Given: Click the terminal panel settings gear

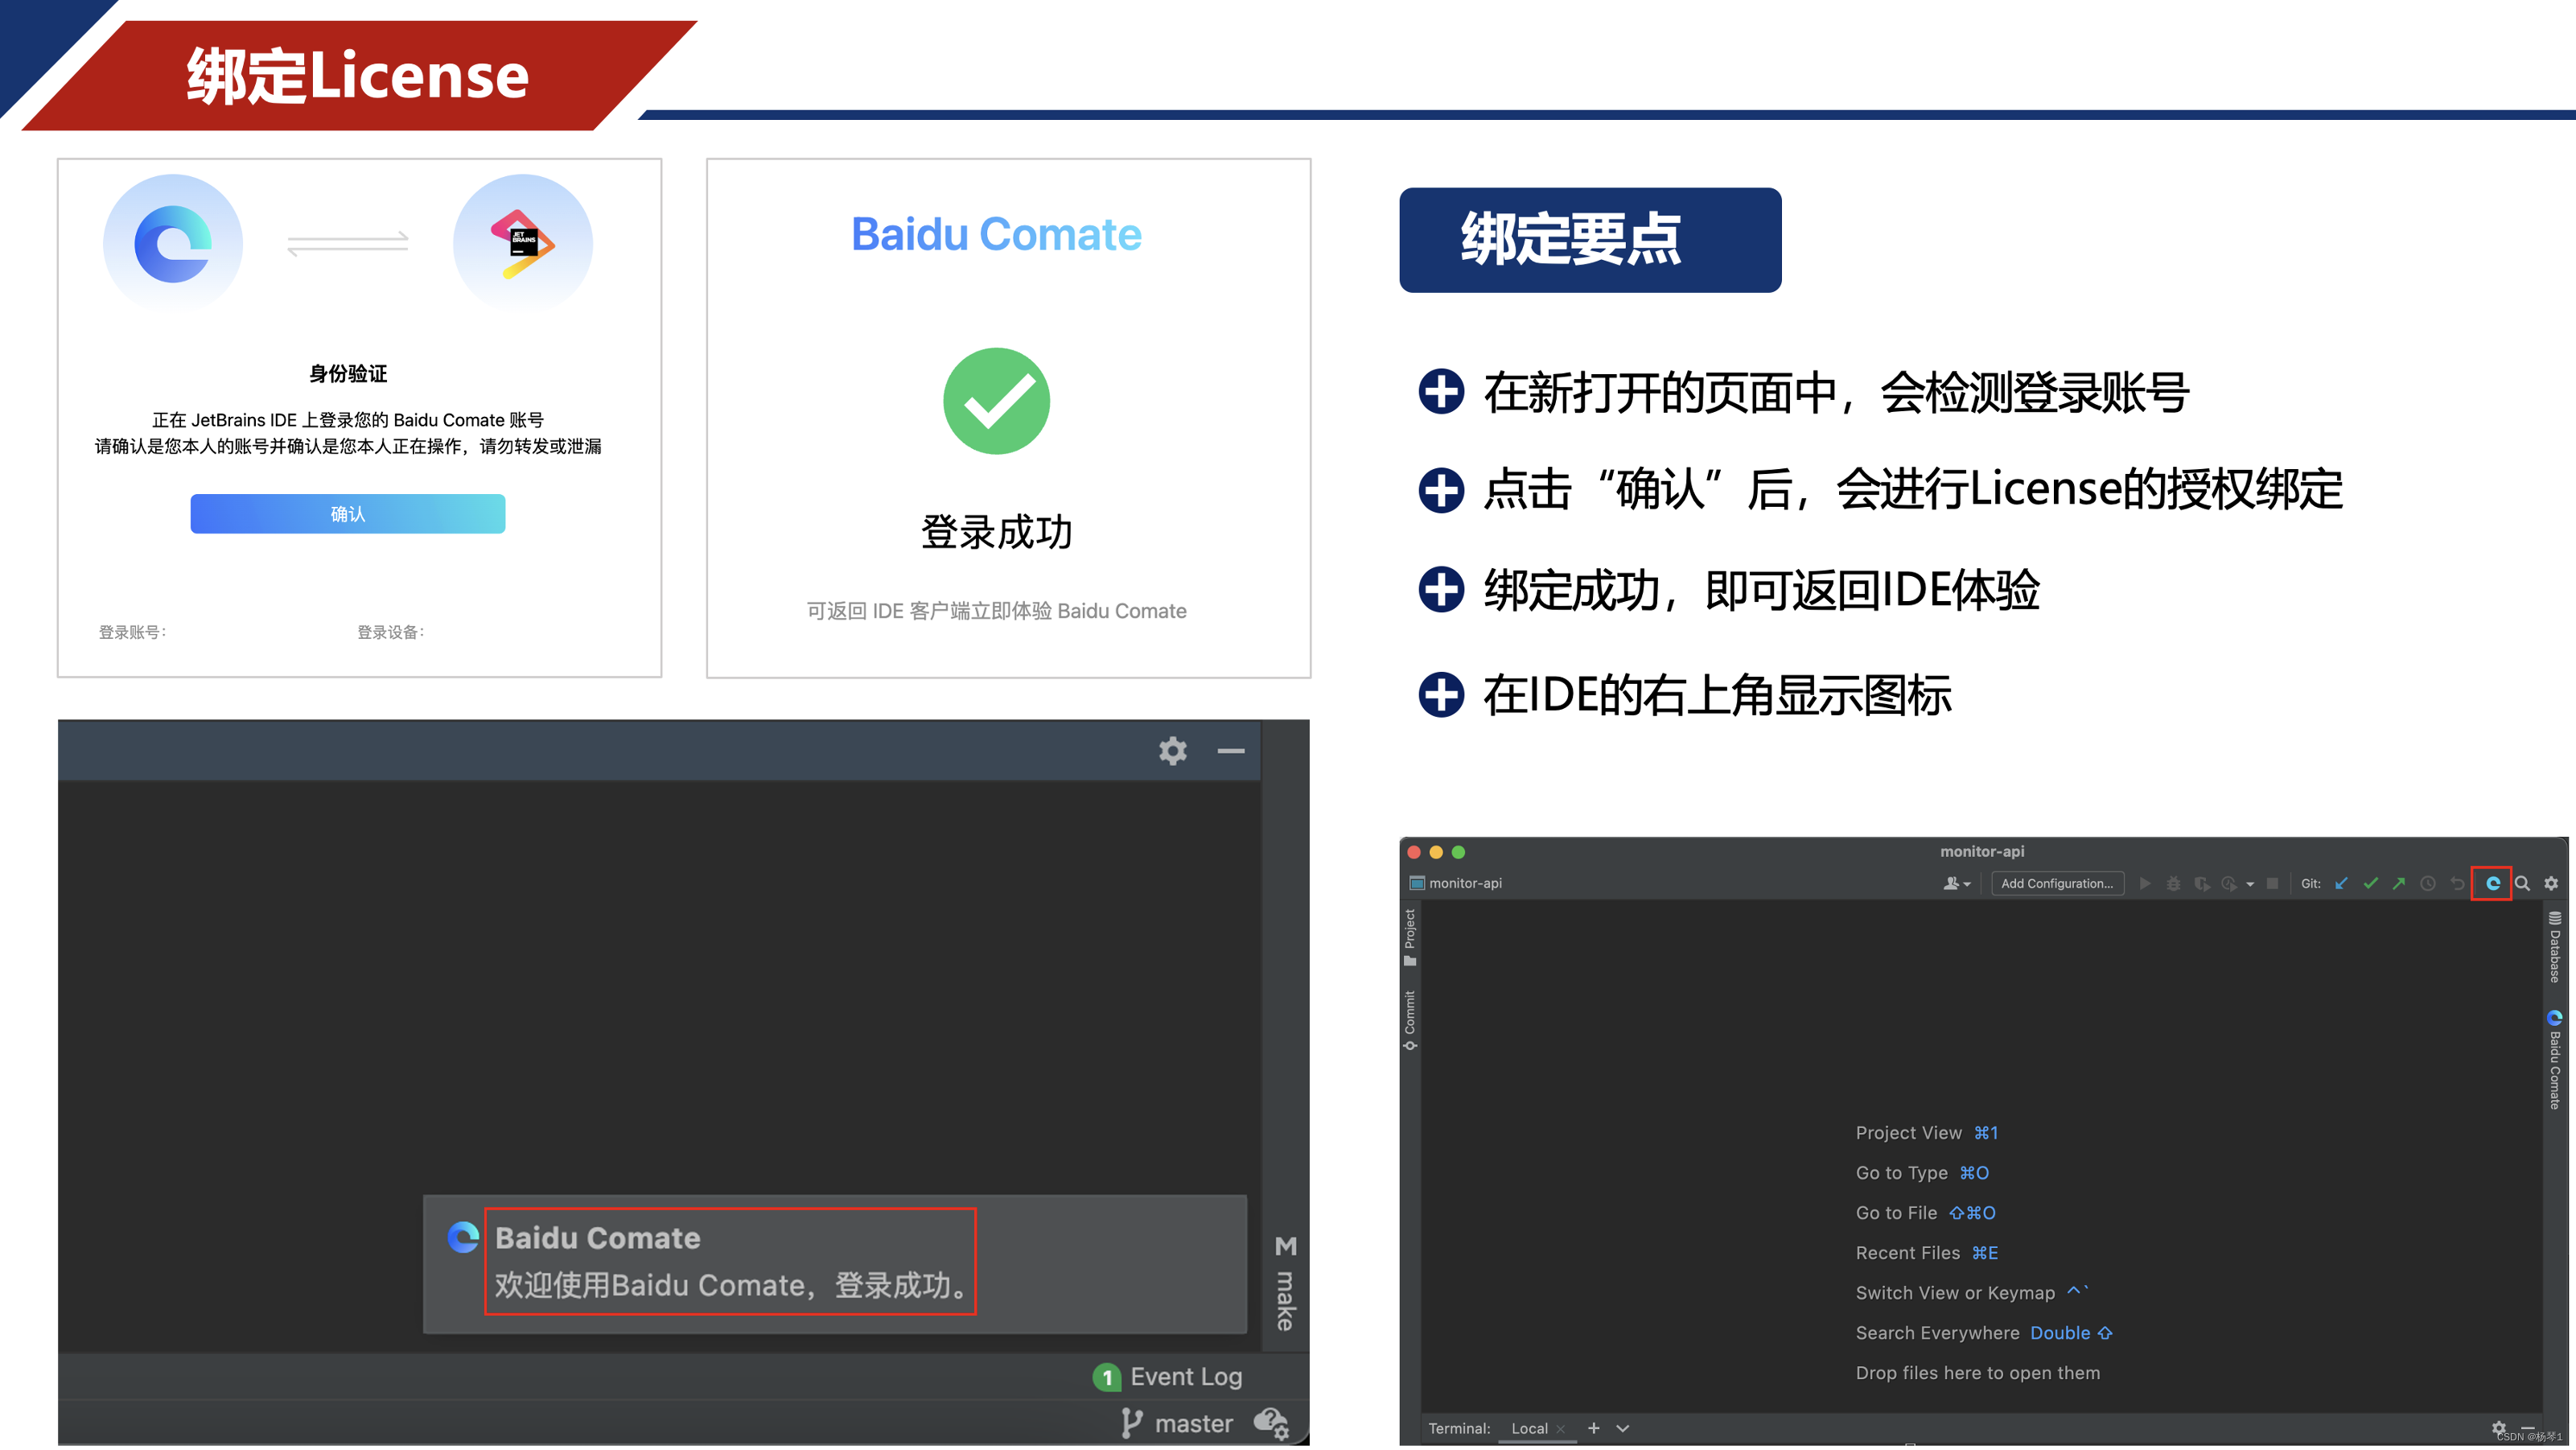Looking at the screenshot, I should 2498,1427.
